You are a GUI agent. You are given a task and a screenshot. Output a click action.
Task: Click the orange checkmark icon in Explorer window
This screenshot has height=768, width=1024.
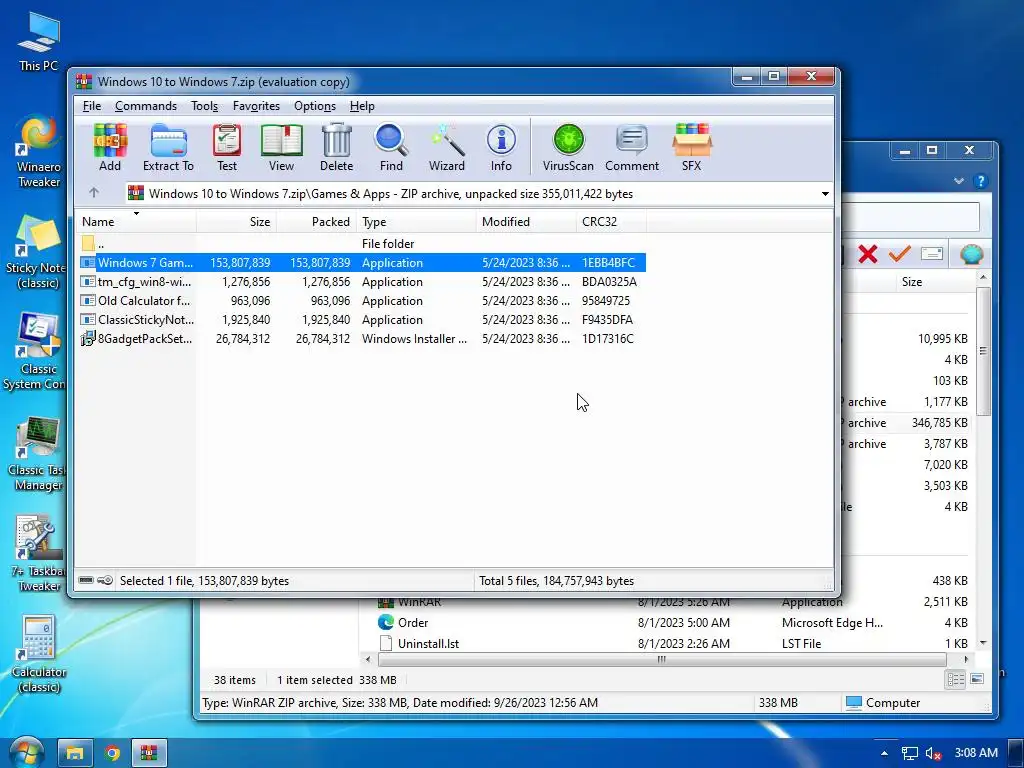tap(900, 253)
